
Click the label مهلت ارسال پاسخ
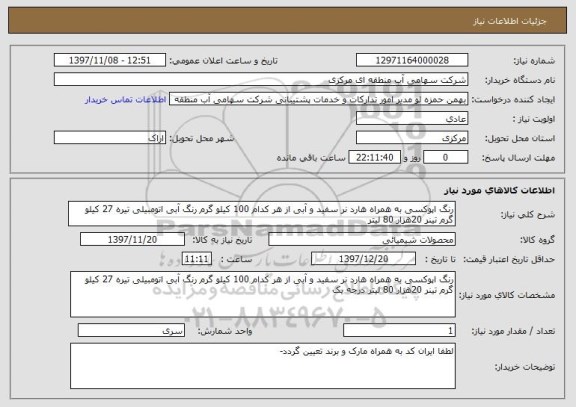[518, 158]
